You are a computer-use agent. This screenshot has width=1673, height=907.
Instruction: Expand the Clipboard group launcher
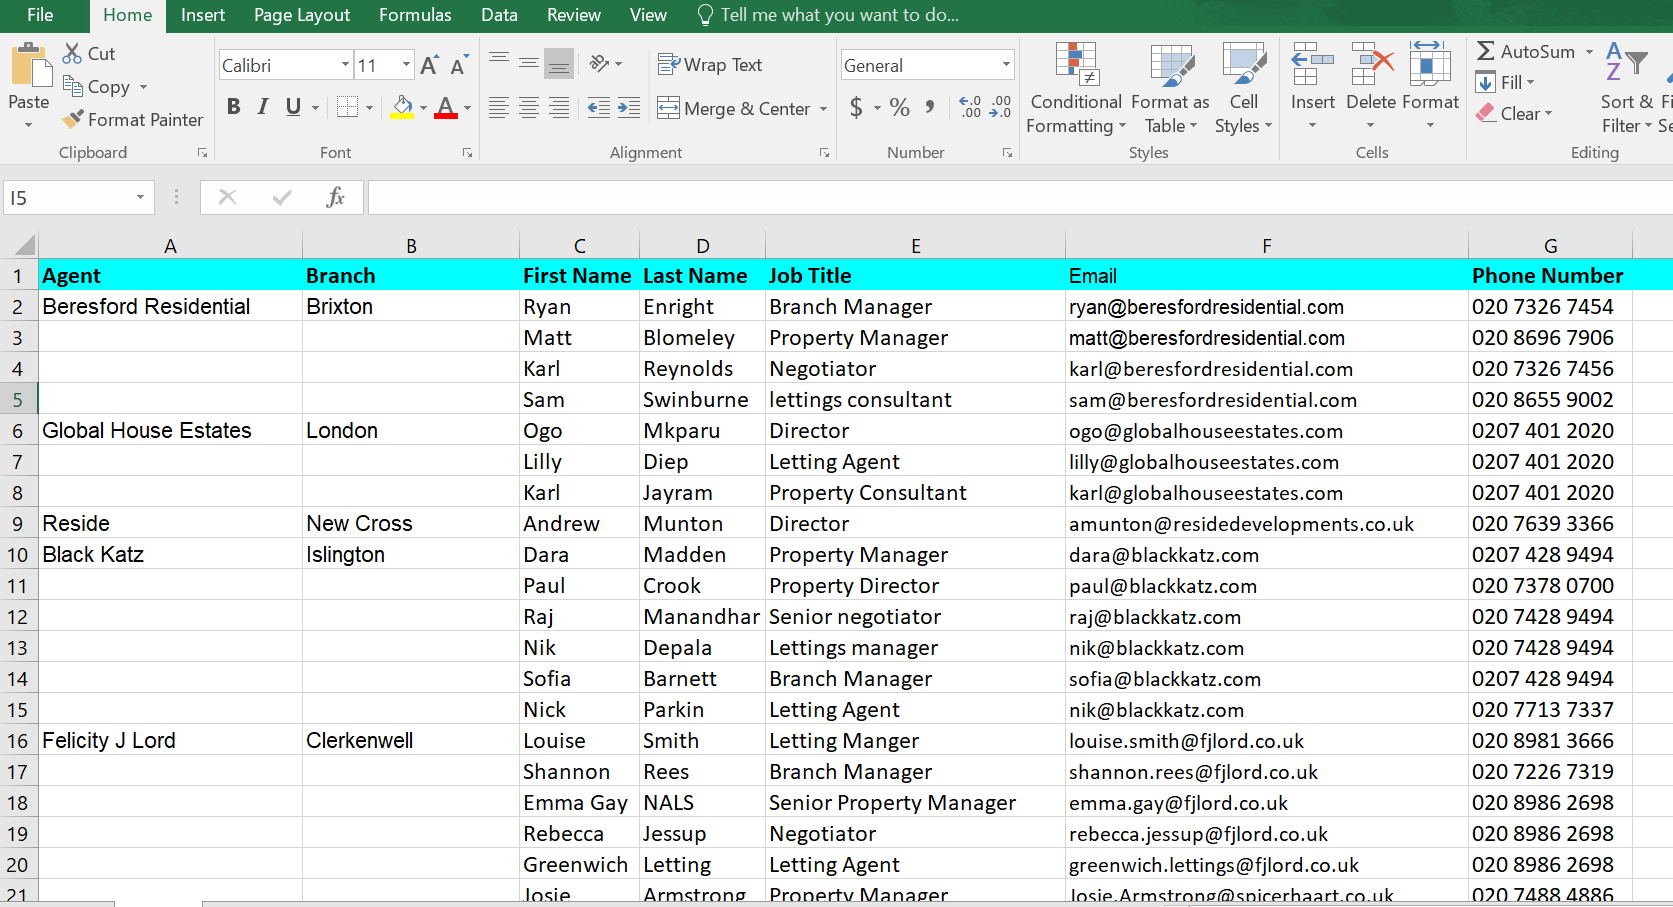[x=202, y=152]
